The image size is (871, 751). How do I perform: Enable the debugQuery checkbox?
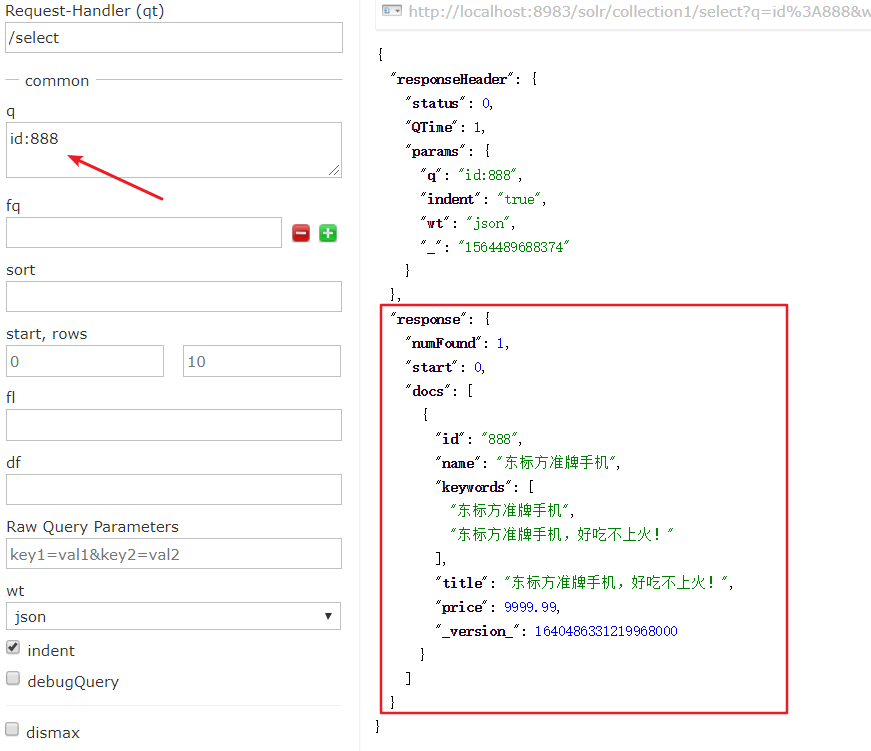pos(13,678)
